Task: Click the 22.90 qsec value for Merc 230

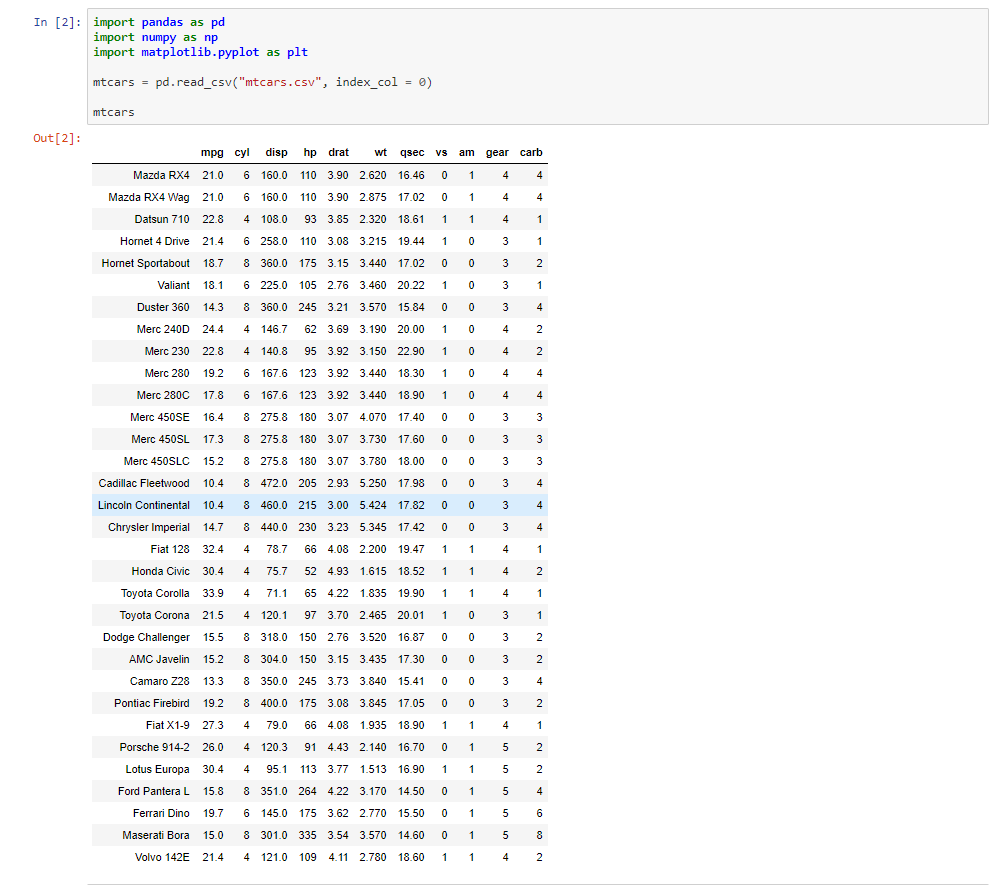Action: [411, 351]
